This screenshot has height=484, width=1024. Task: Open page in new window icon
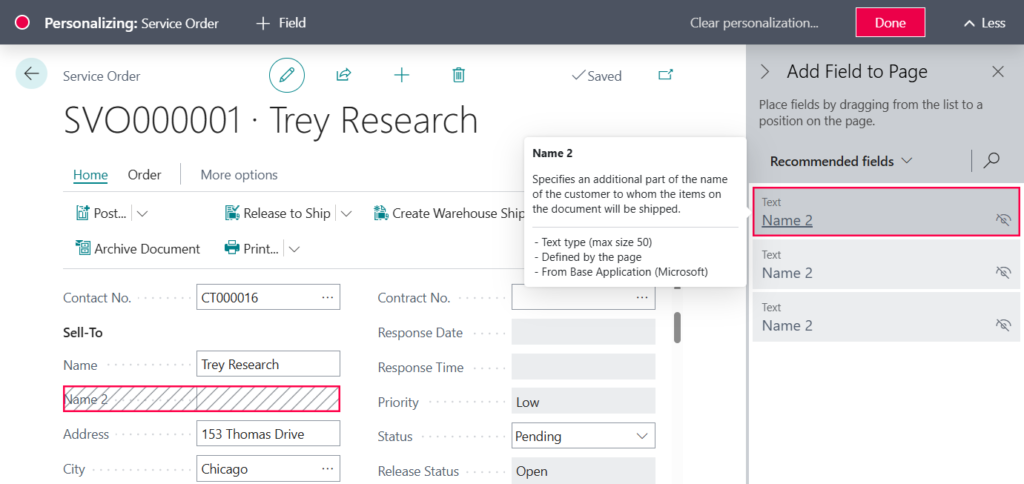point(665,75)
